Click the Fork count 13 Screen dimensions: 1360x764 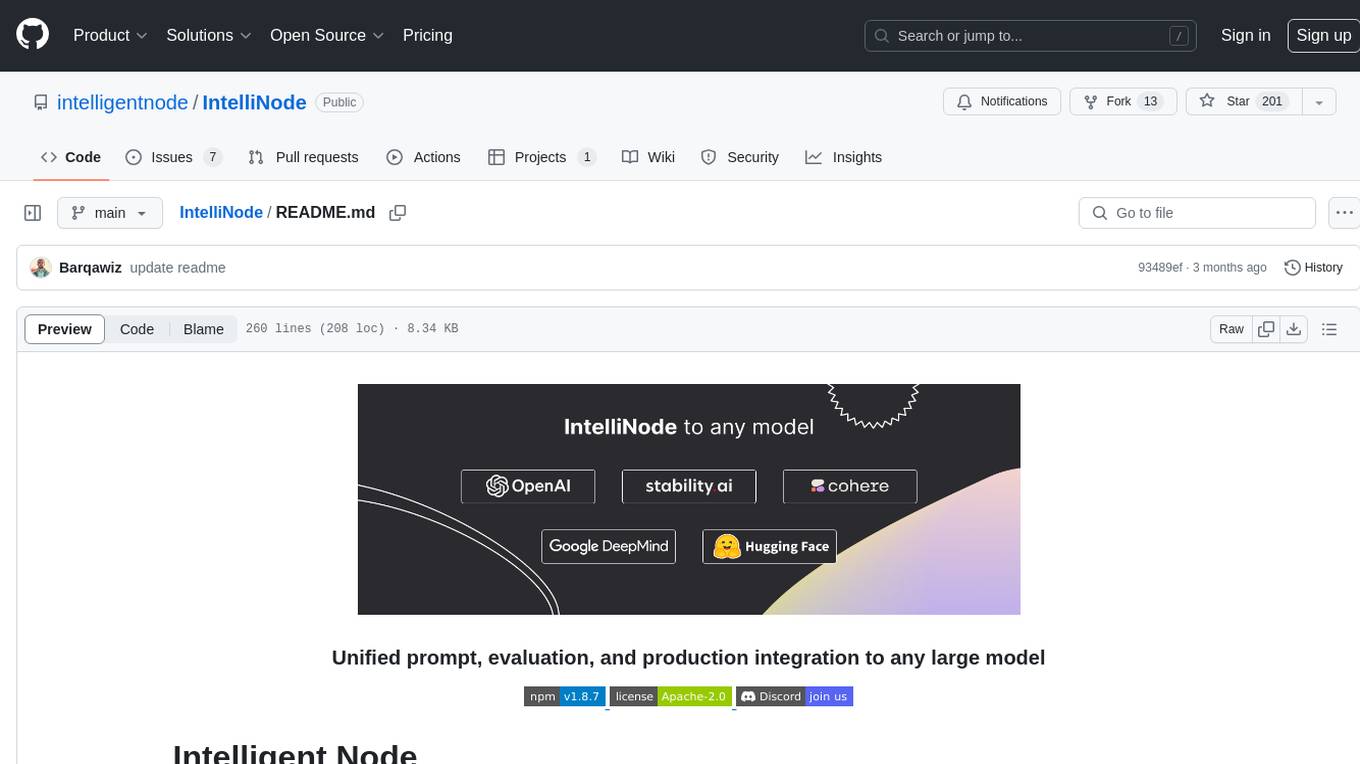1150,101
